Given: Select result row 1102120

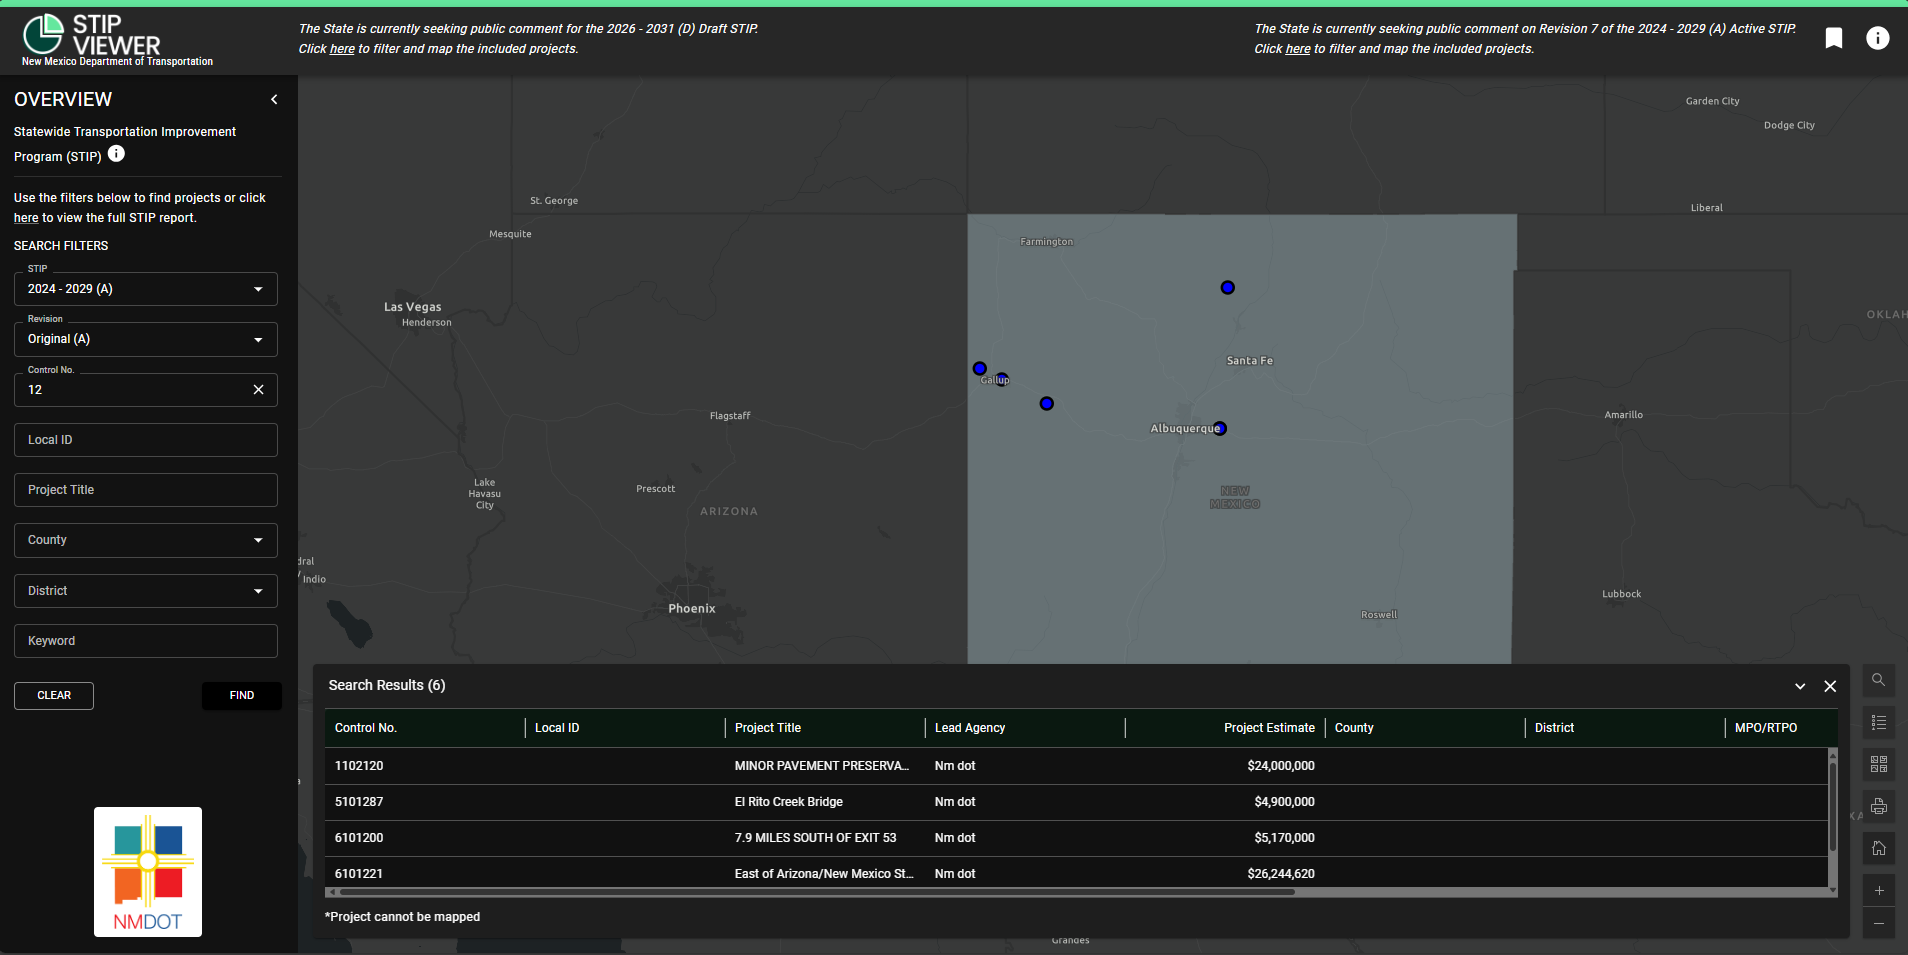Looking at the screenshot, I should [1076, 766].
